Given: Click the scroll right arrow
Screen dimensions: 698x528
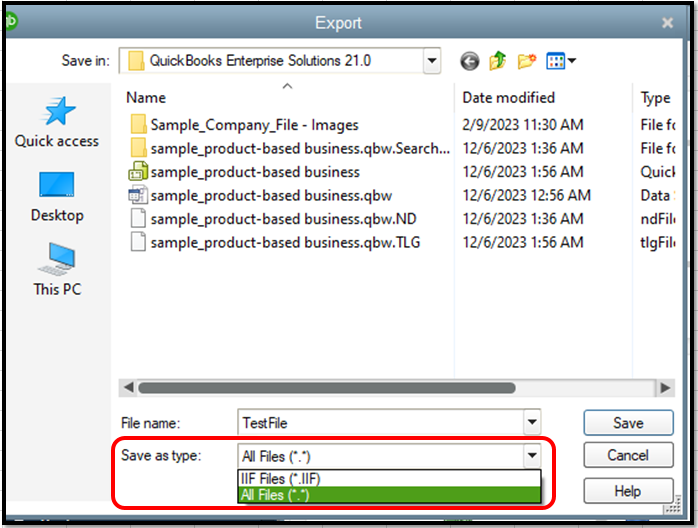Looking at the screenshot, I should point(665,388).
